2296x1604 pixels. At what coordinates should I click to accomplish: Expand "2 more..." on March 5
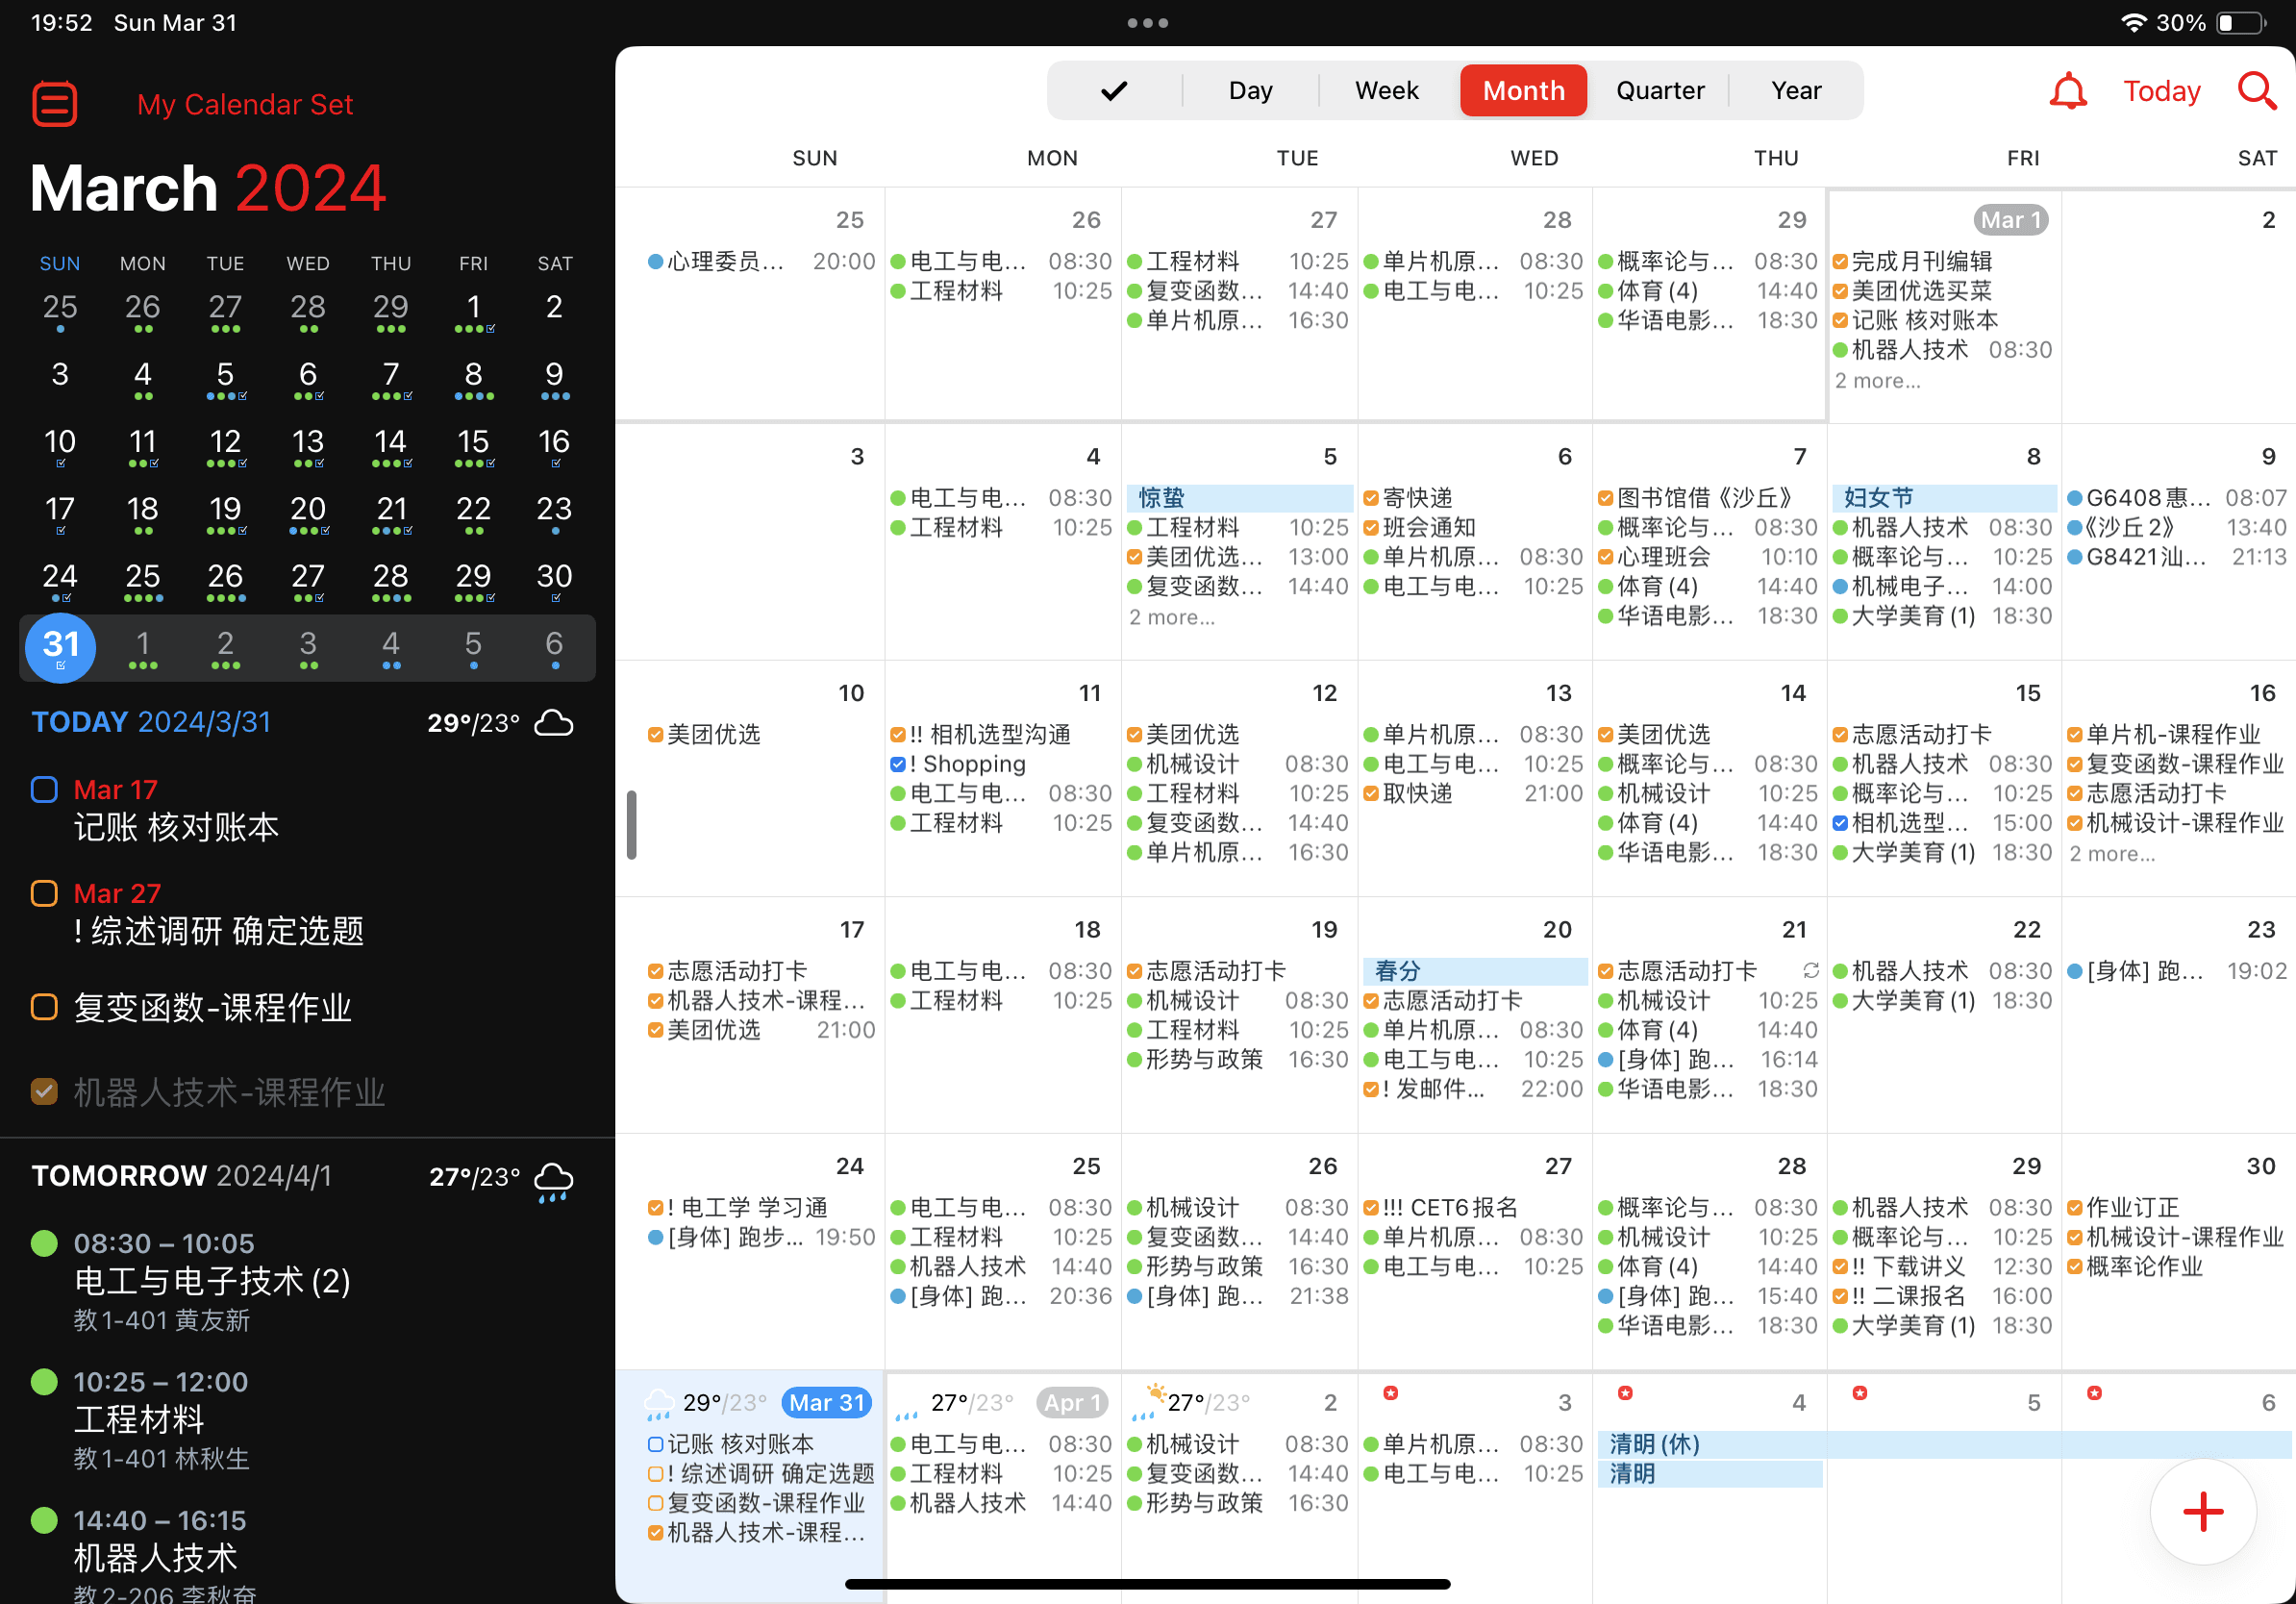1172,617
